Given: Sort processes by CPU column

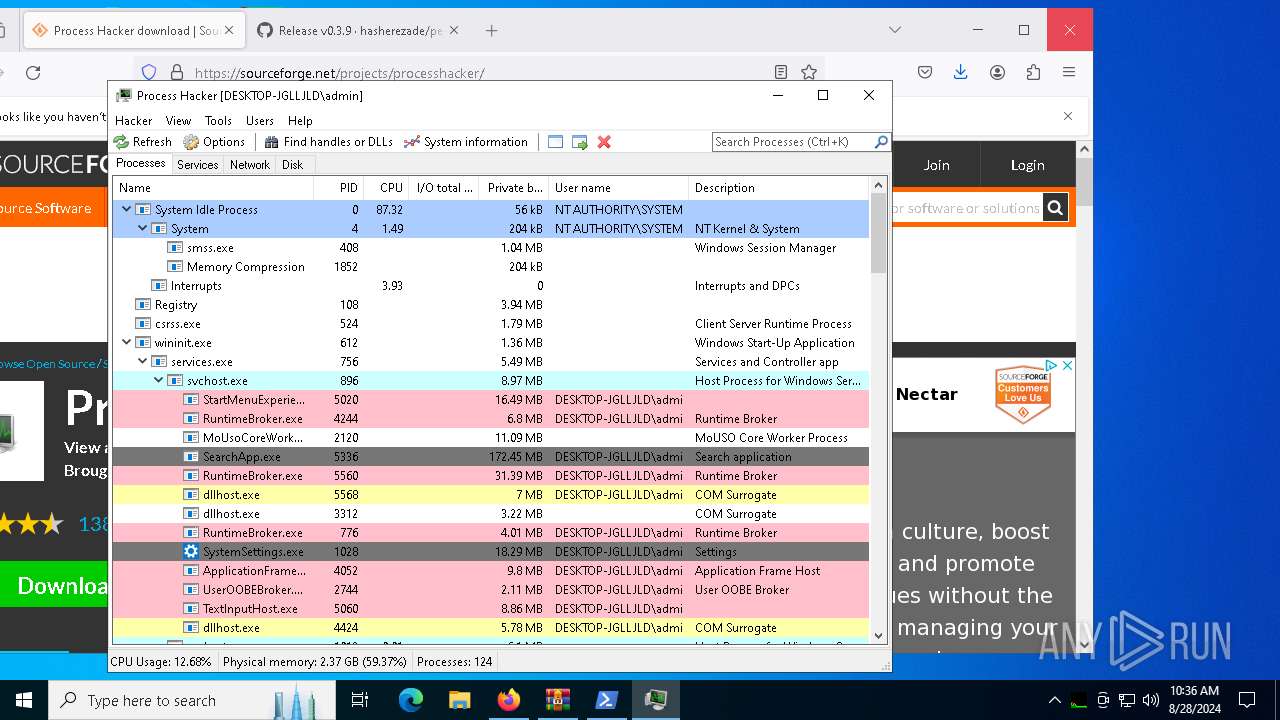Looking at the screenshot, I should point(385,188).
